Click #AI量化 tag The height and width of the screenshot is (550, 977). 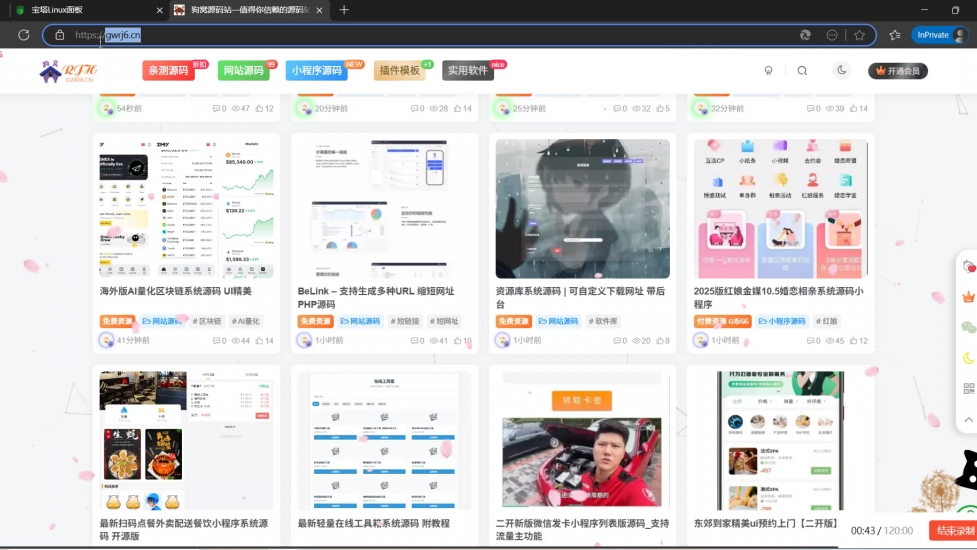pos(246,321)
